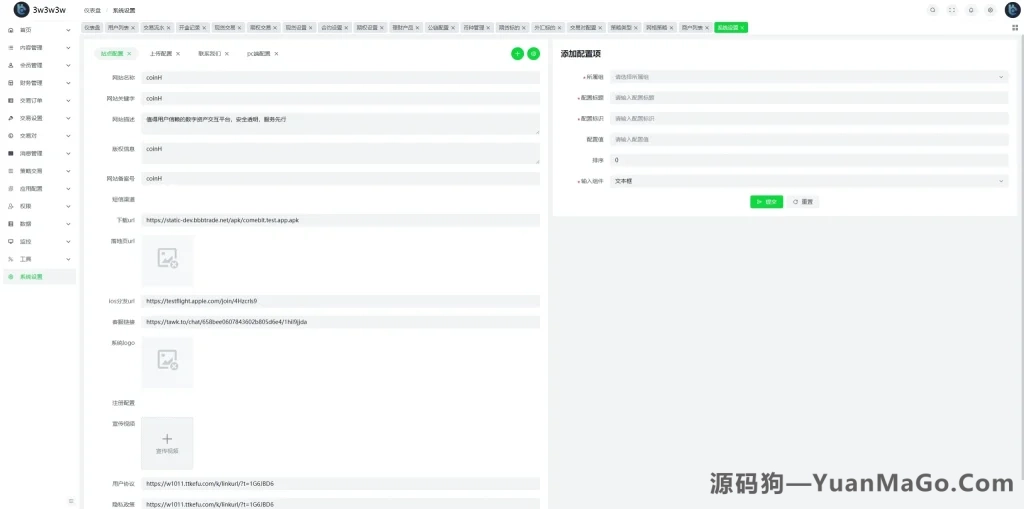The height and width of the screenshot is (509, 1024).
Task: Expand the 交易设置 sidebar chevron
Action: 69,118
